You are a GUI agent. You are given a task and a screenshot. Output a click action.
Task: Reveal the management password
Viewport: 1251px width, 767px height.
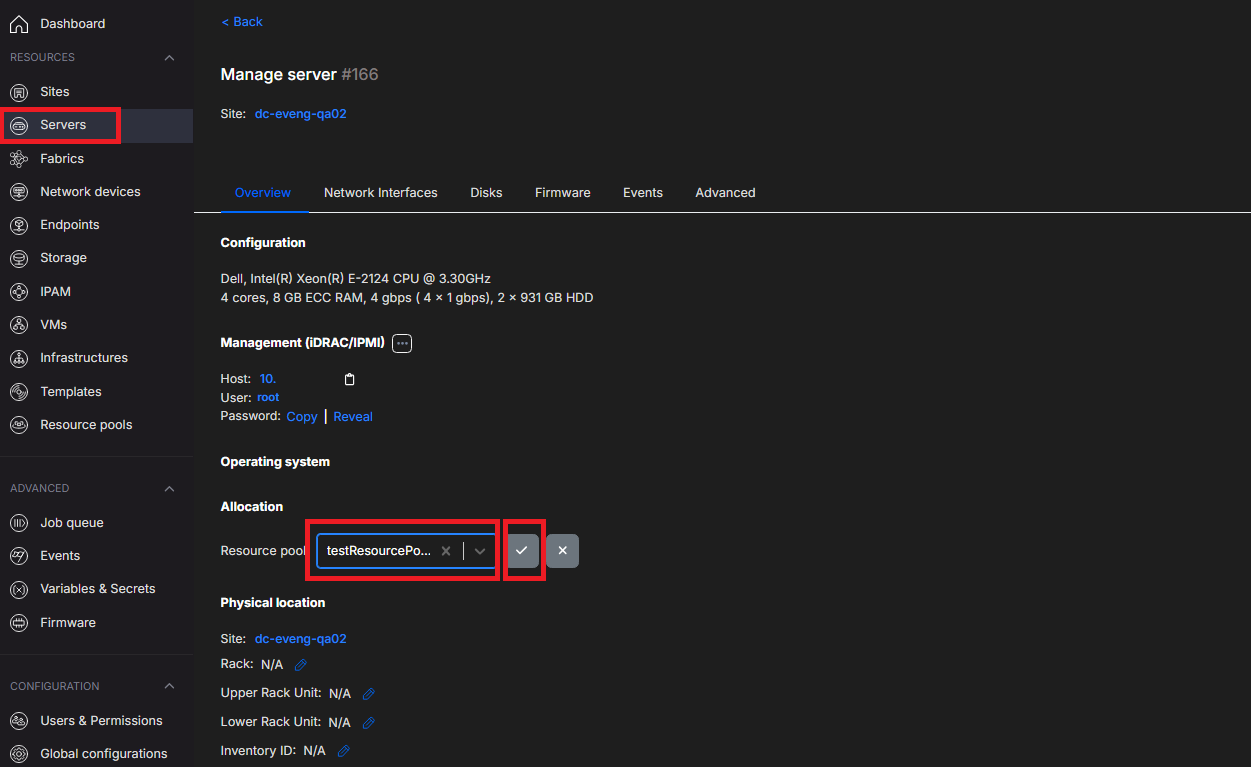click(353, 417)
